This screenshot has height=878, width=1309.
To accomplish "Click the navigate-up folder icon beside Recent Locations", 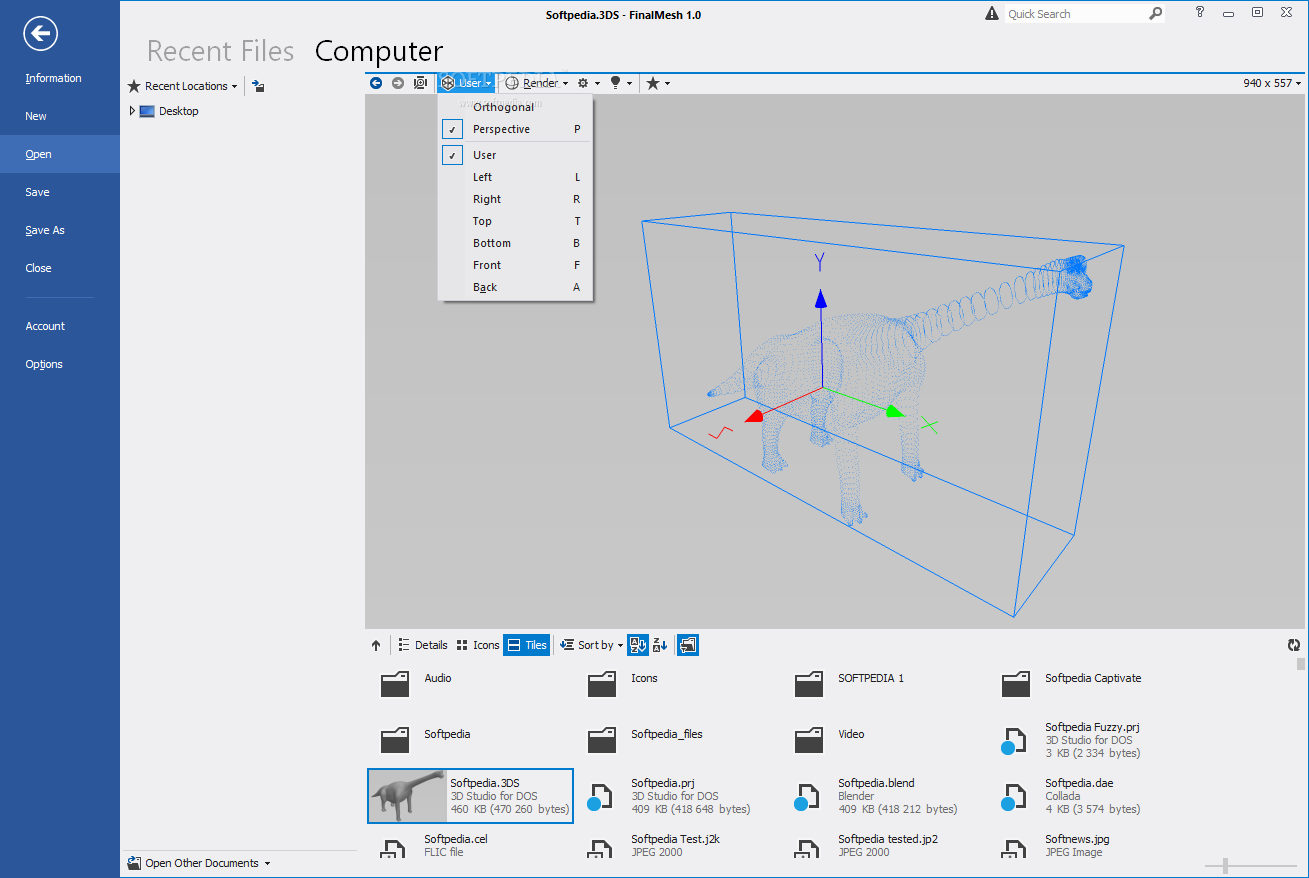I will (x=258, y=86).
